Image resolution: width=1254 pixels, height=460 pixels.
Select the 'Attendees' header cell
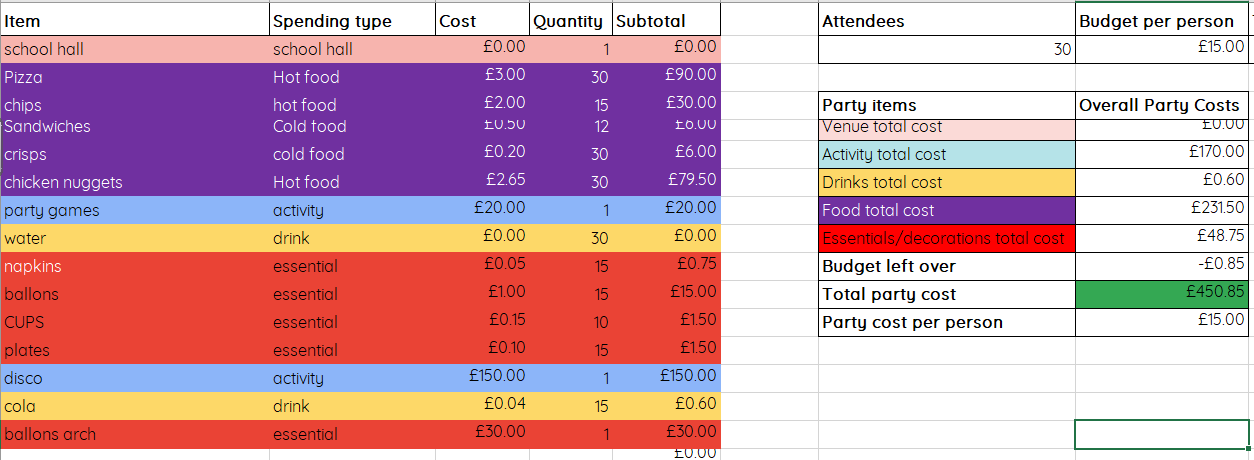pos(946,21)
